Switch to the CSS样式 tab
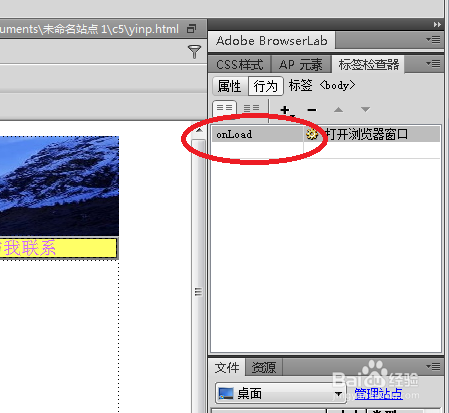The height and width of the screenshot is (413, 449). [239, 64]
